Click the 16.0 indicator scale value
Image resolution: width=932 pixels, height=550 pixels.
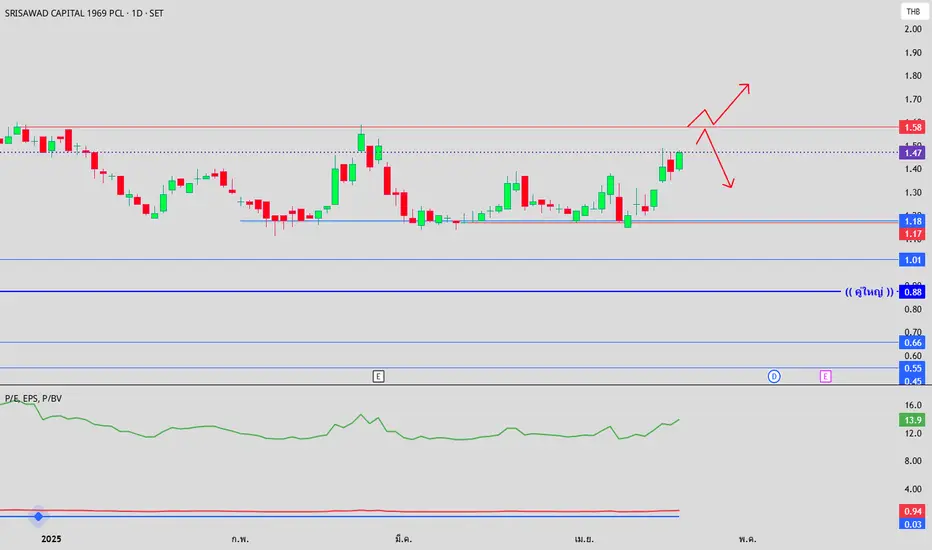point(913,406)
